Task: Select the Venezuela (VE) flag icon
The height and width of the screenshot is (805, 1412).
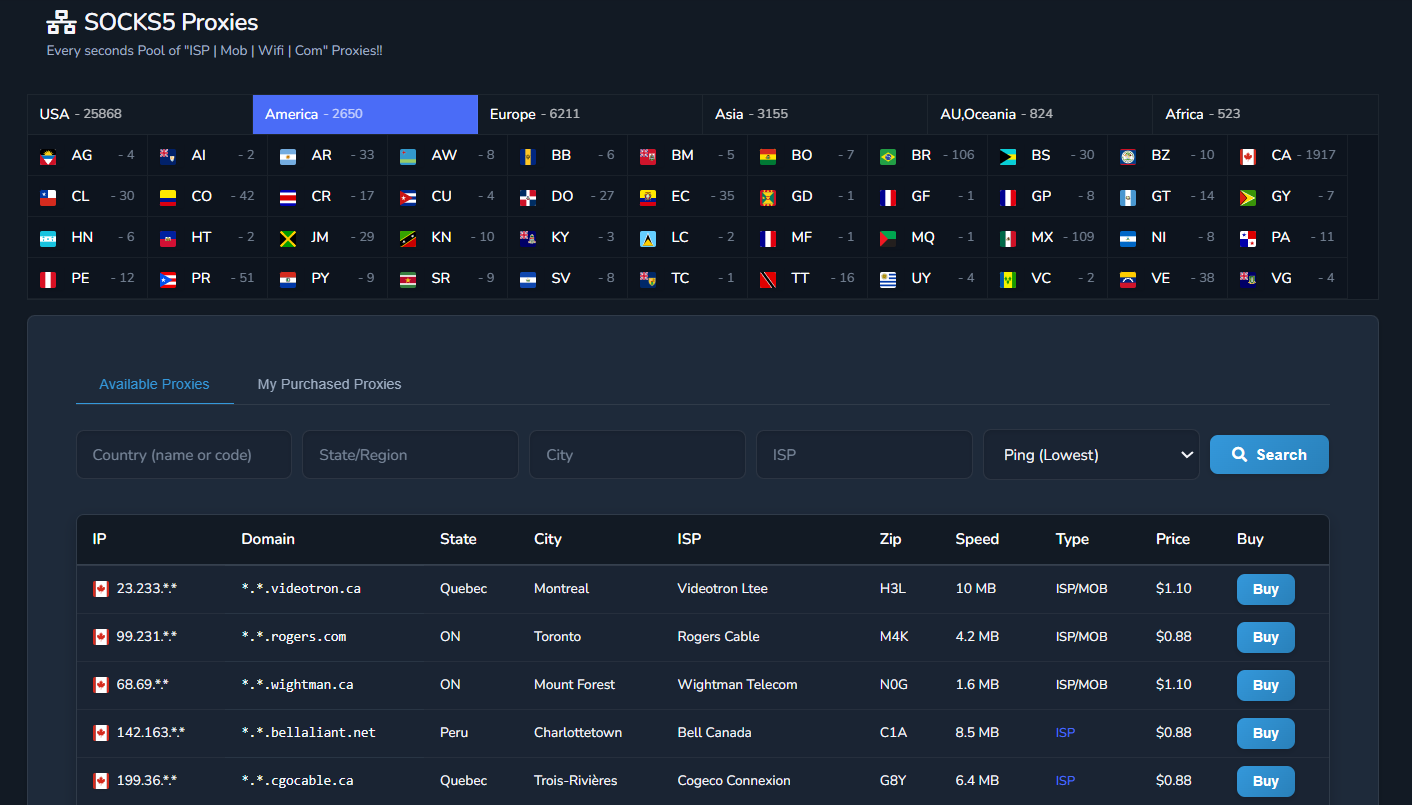Action: [1128, 279]
